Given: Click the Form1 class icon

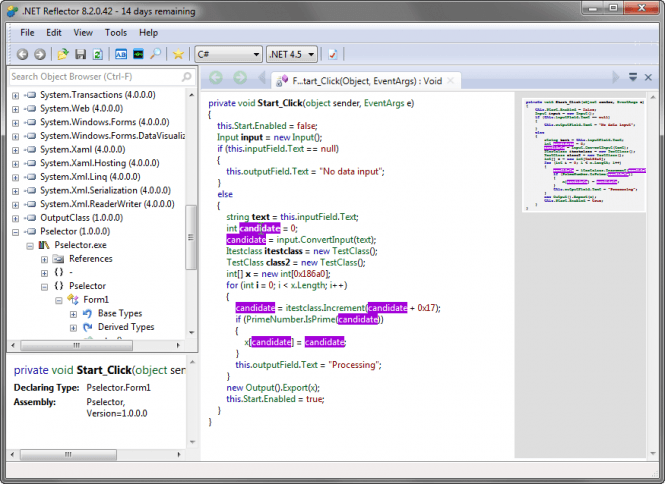Looking at the screenshot, I should [73, 299].
